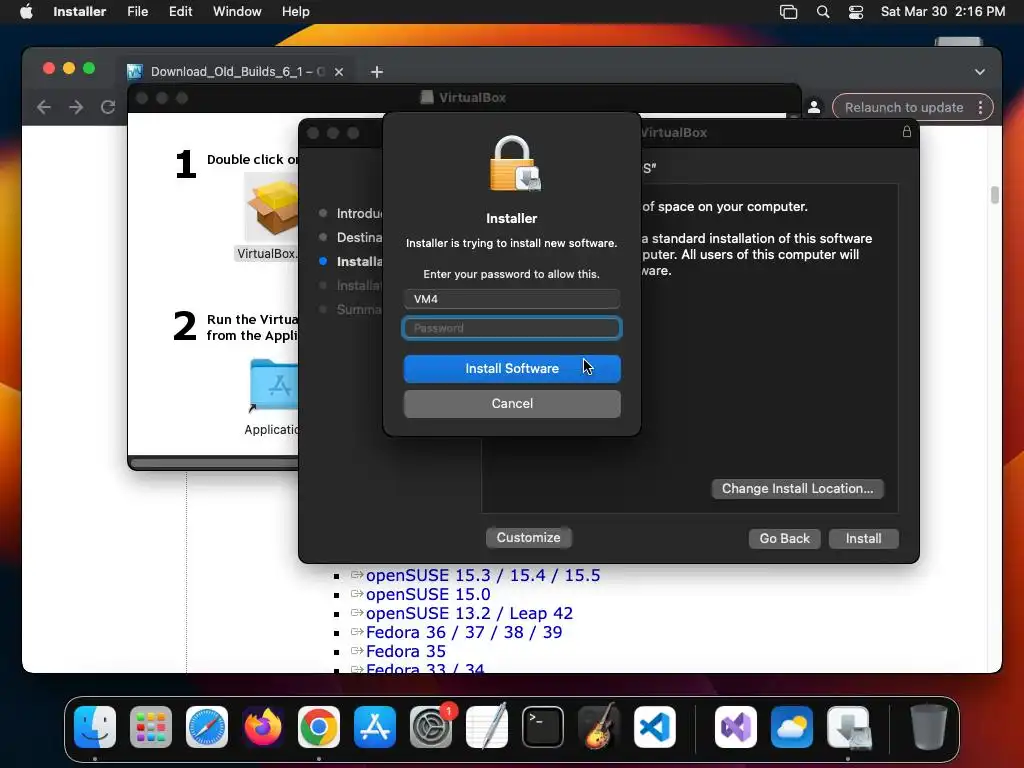Open the weather cloud app in the Dock
The height and width of the screenshot is (768, 1024).
[792, 726]
